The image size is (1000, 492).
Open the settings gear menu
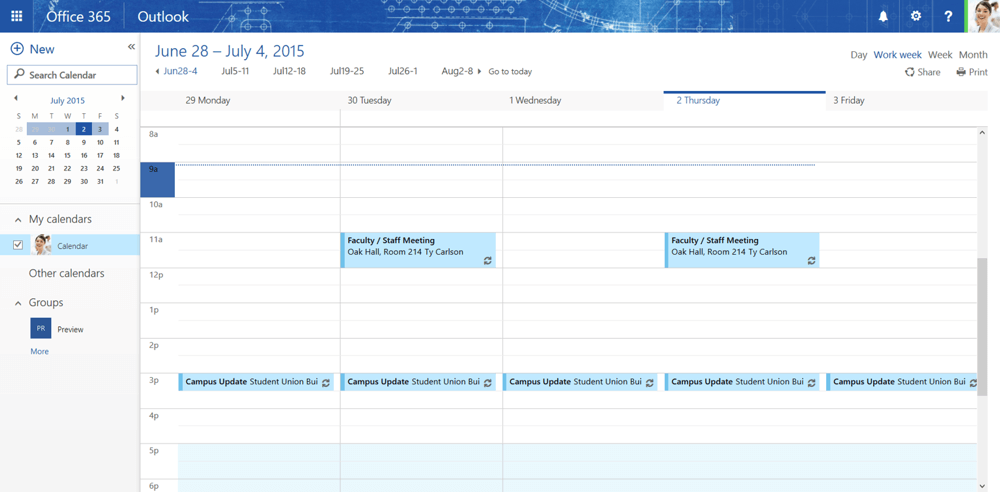click(916, 16)
